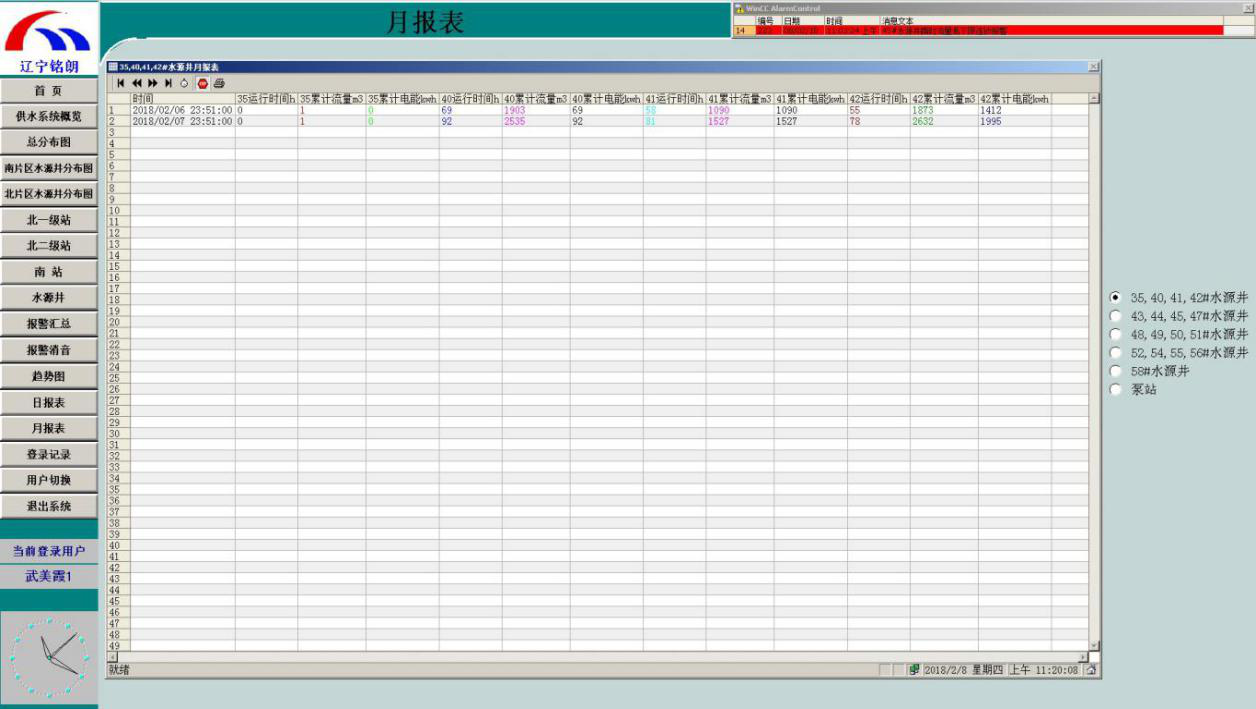Select the 43, 44, 45, 47#水源井 radio button
Image resolution: width=1256 pixels, height=709 pixels.
tap(1116, 316)
